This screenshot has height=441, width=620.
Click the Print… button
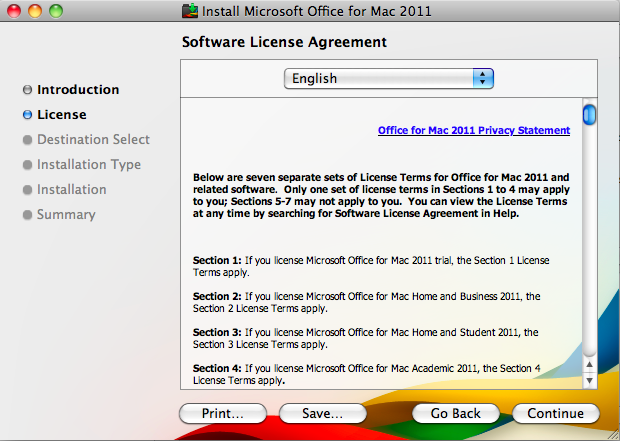tap(223, 413)
